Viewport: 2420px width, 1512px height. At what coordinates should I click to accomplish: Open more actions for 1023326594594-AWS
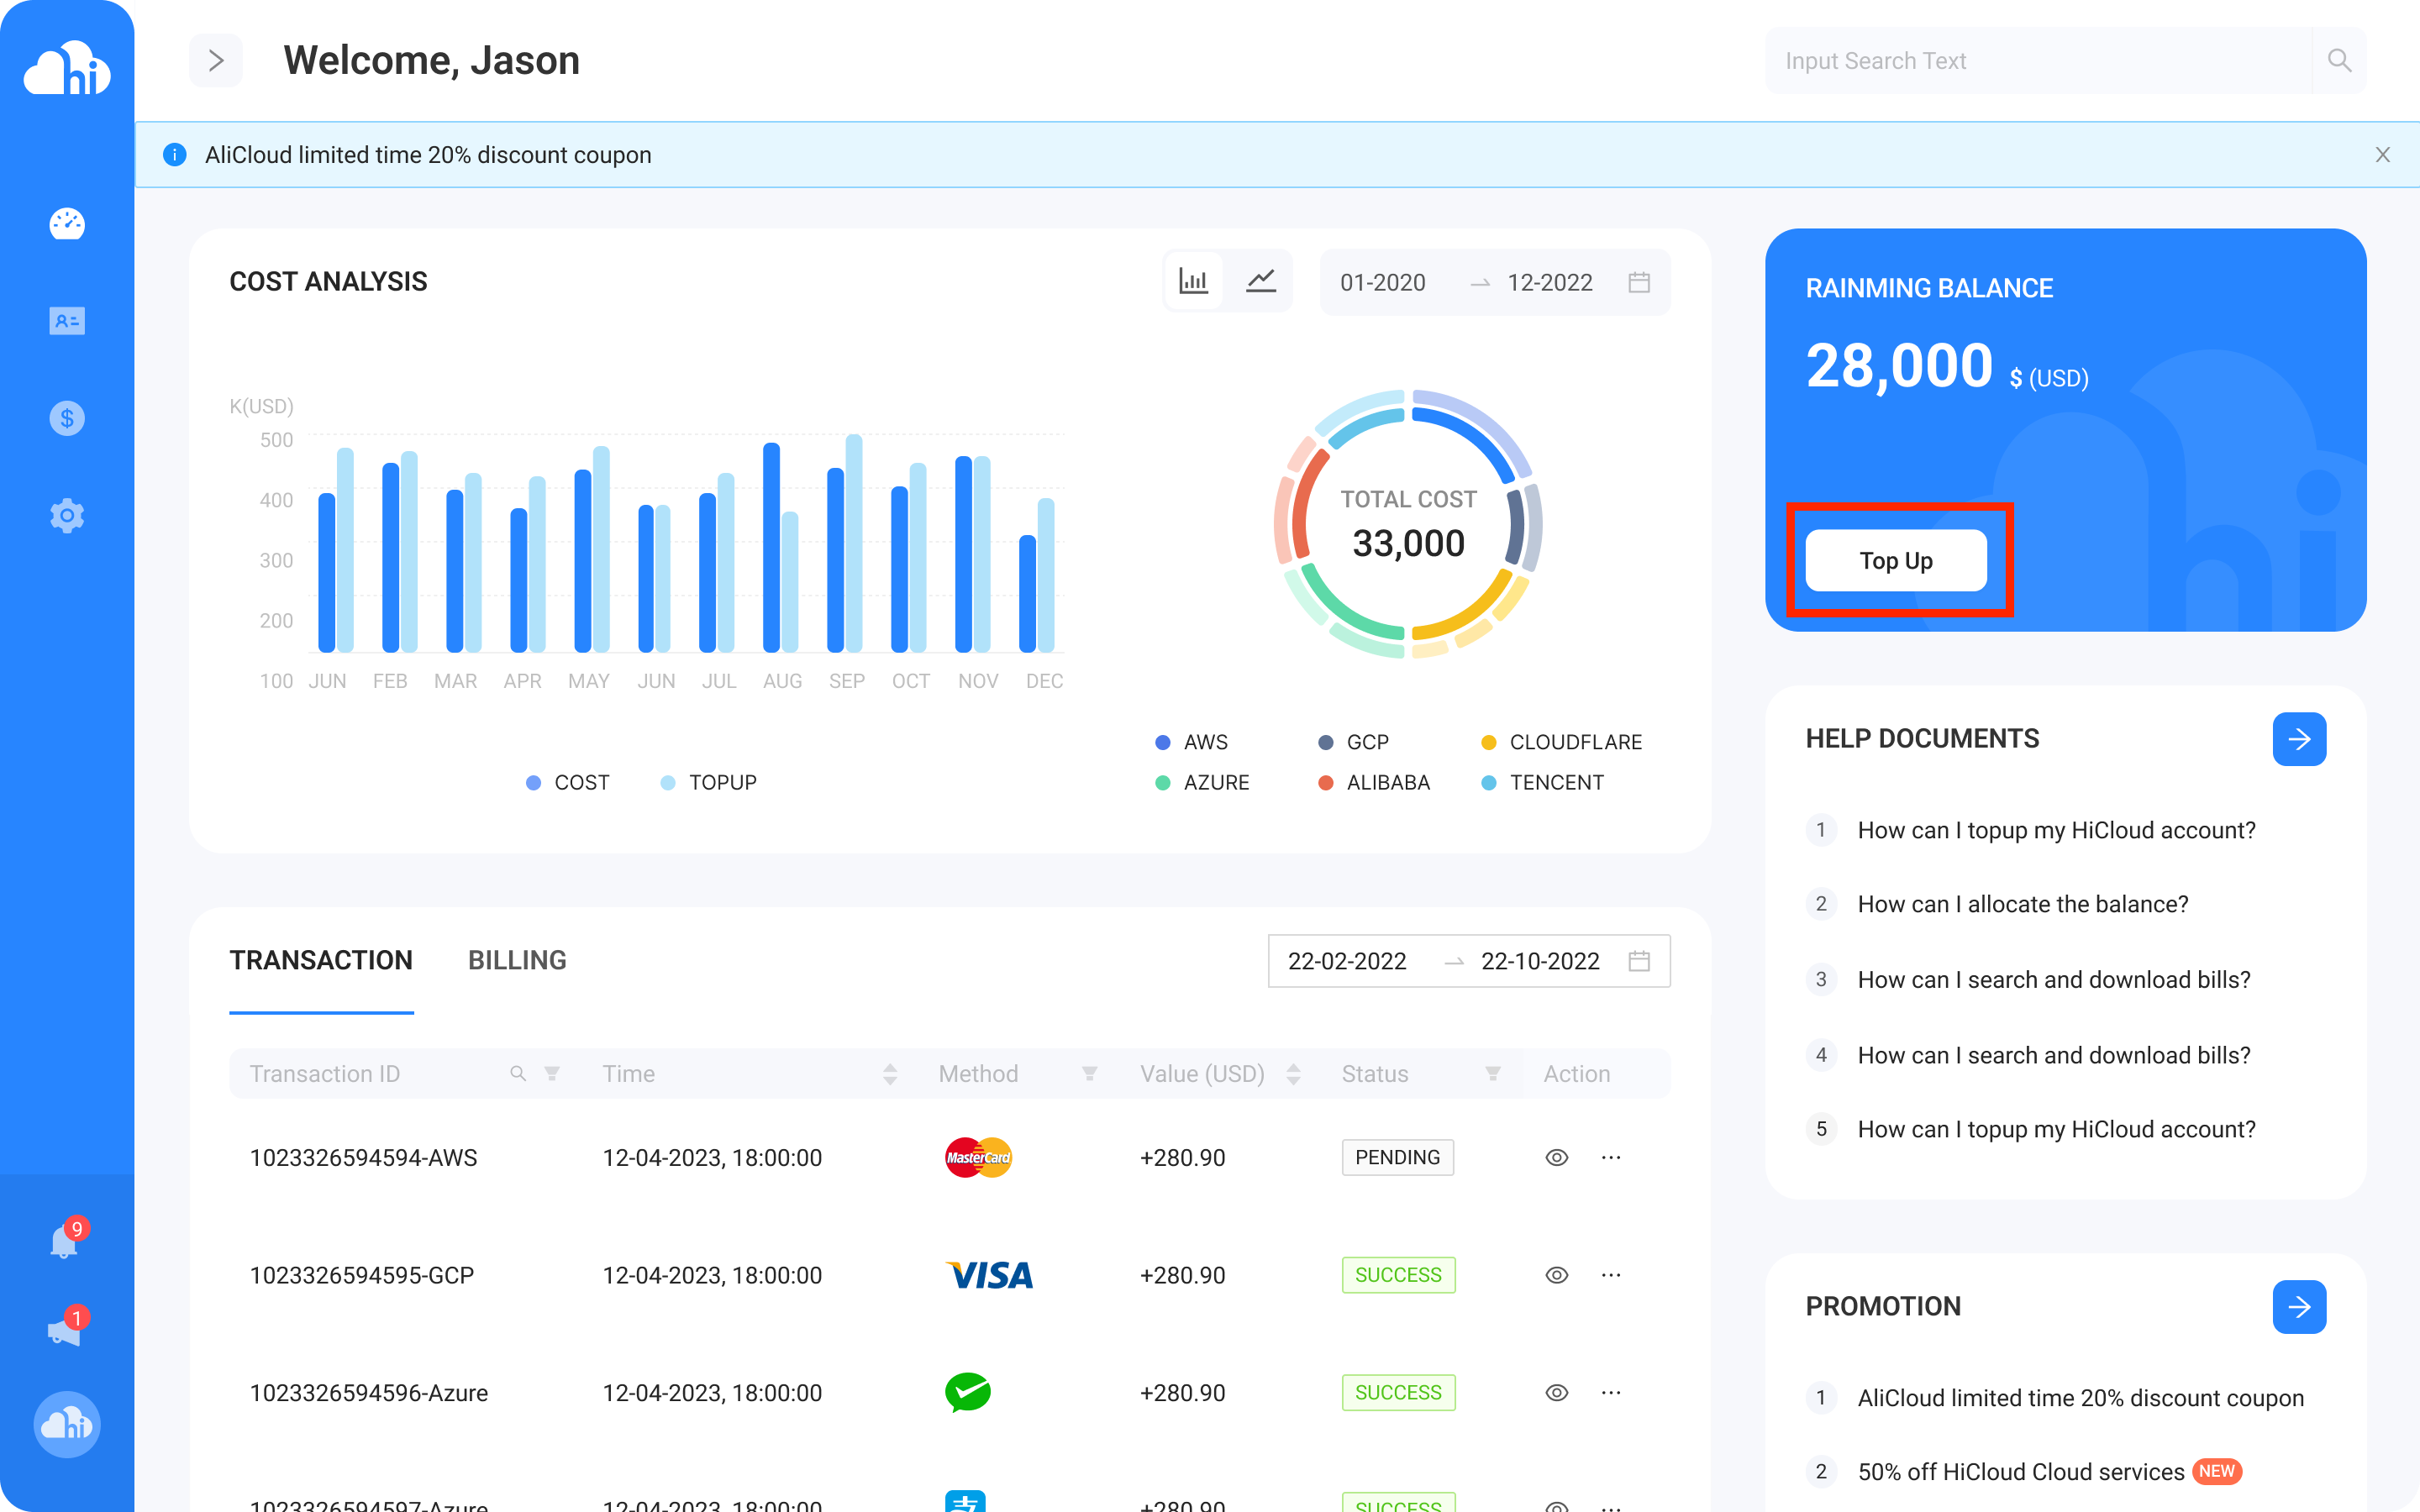click(1611, 1158)
